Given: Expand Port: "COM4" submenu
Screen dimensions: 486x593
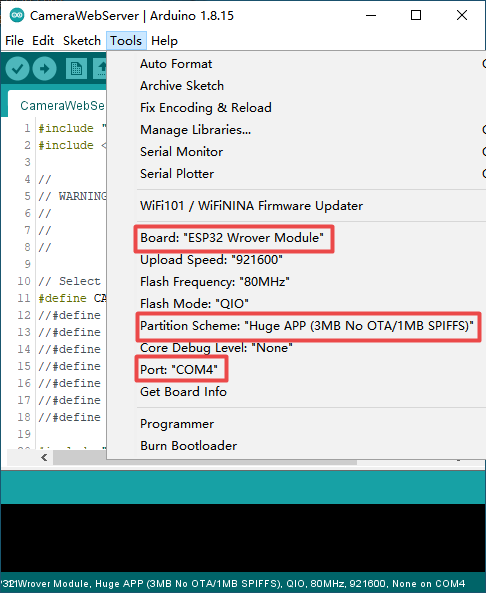Looking at the screenshot, I should coord(296,369).
